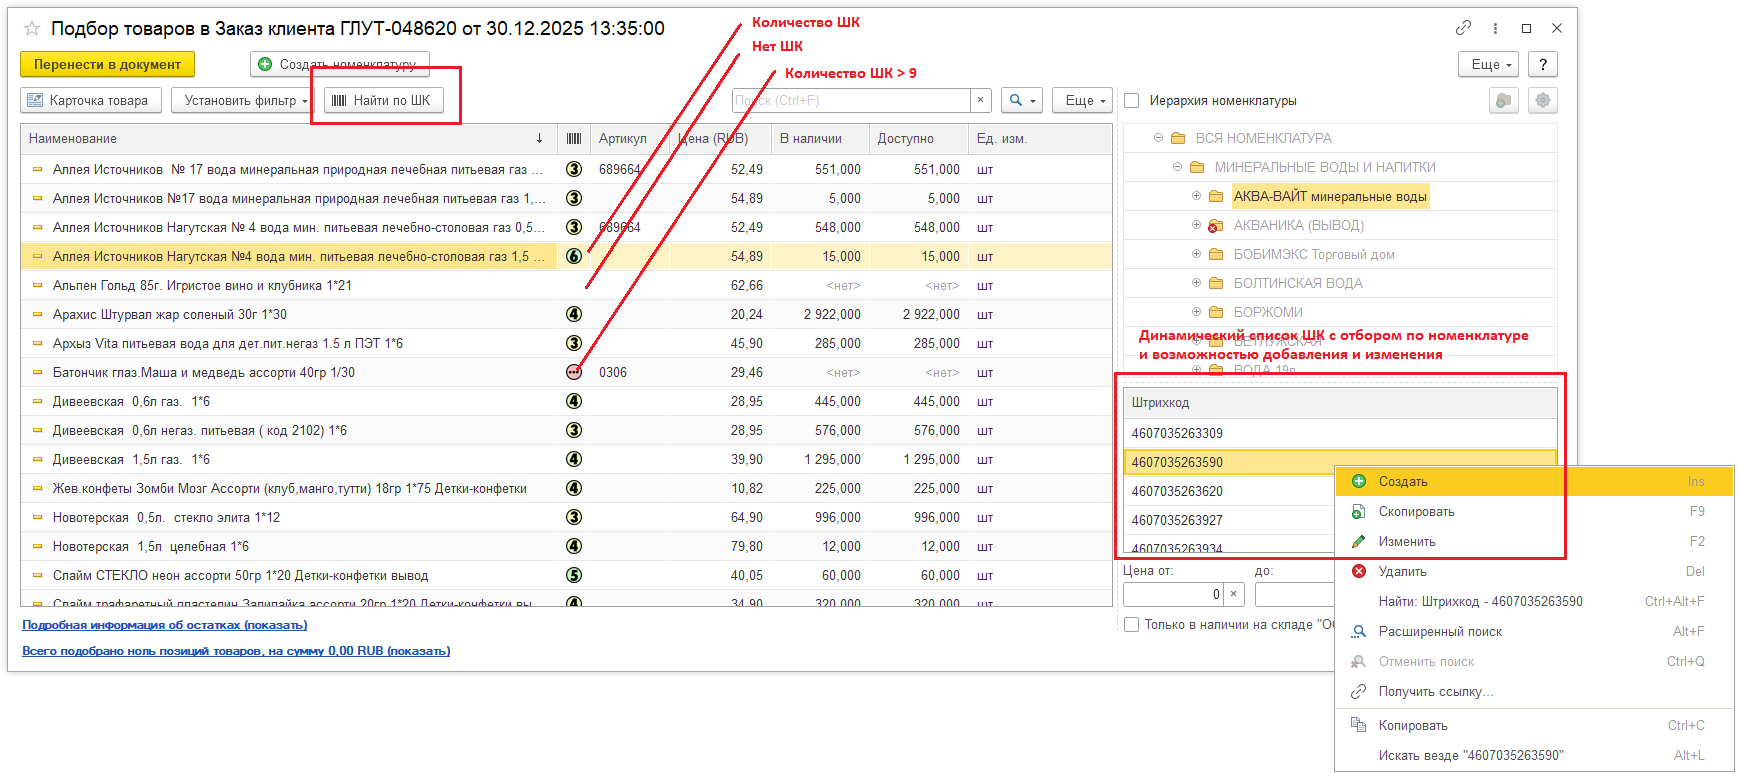Click barcode count icon for Жев.конфеты Зомби Мозг
This screenshot has height=776, width=1740.
(x=574, y=488)
